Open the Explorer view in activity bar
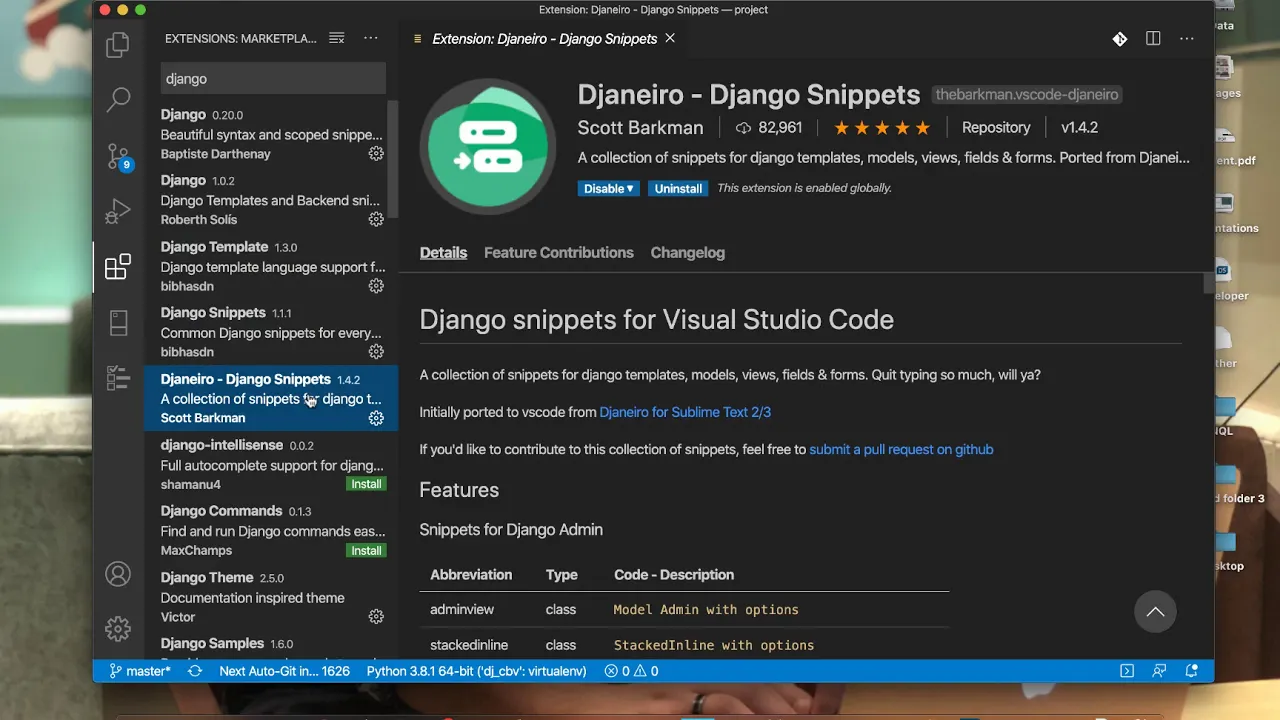 click(x=118, y=45)
